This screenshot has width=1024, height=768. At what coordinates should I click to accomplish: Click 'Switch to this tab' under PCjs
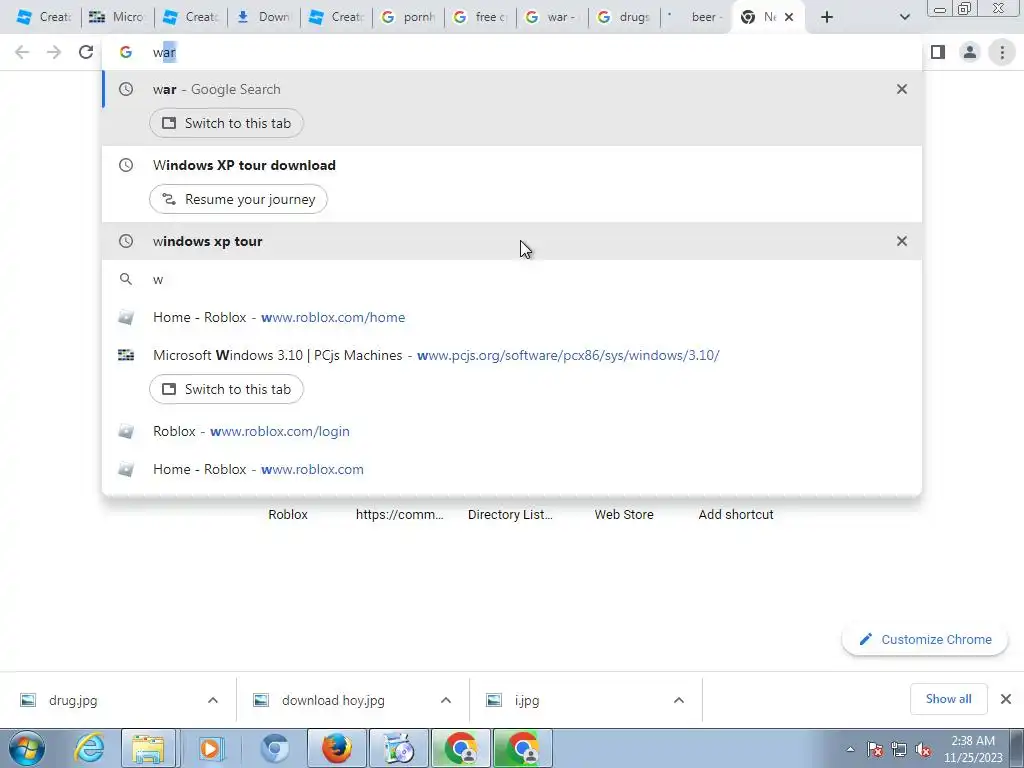(226, 389)
